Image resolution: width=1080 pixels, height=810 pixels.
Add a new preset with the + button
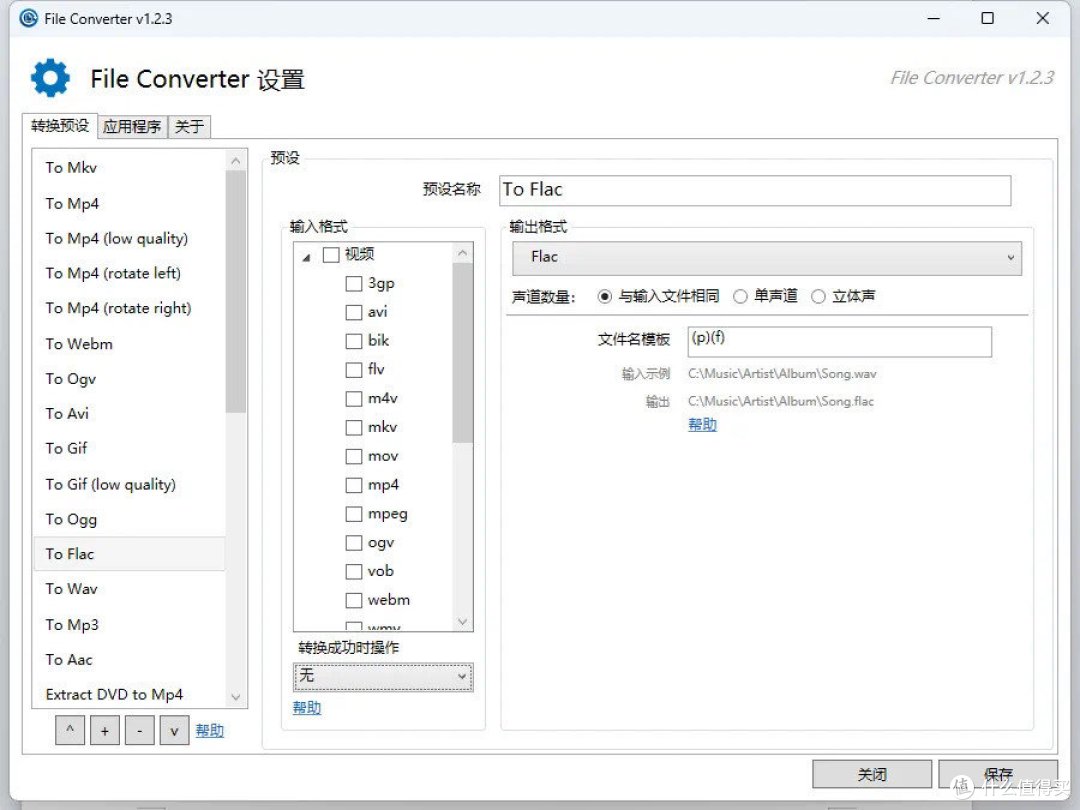tap(104, 730)
